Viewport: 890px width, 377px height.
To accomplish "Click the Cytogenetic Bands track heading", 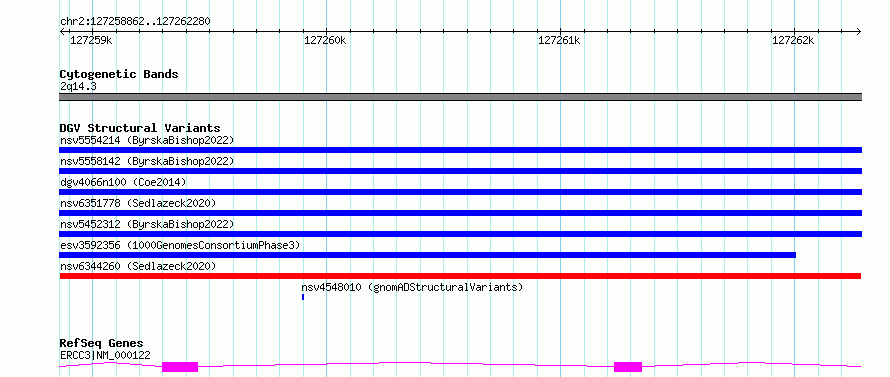I will point(119,74).
